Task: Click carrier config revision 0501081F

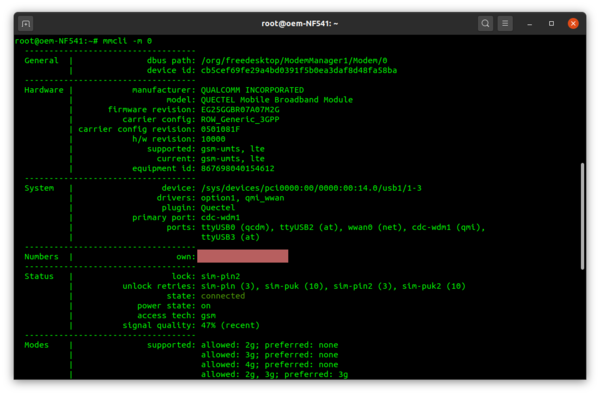Action: click(x=220, y=129)
